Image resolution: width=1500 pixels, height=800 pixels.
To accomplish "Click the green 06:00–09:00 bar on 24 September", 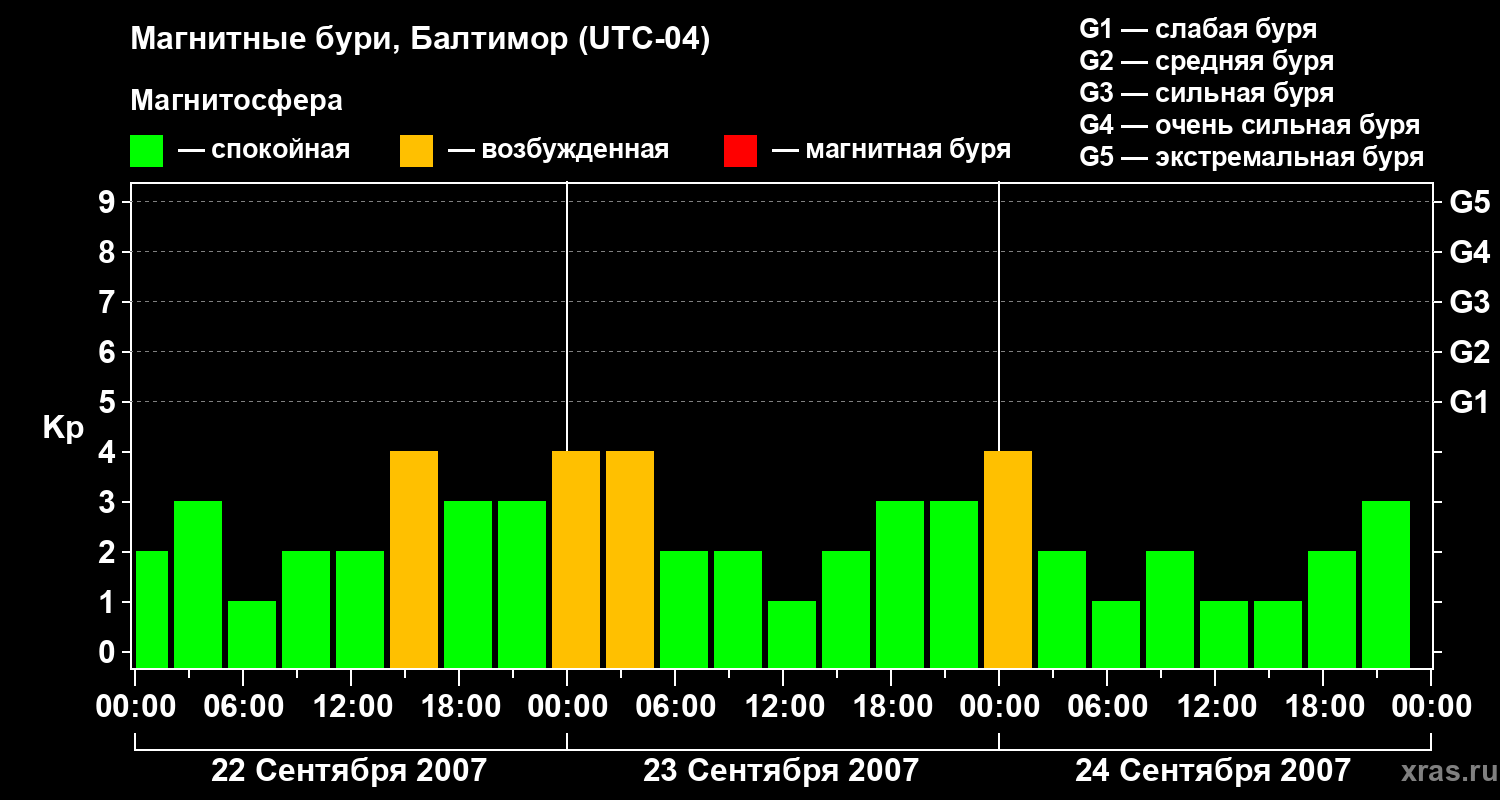I will 1116,634.
